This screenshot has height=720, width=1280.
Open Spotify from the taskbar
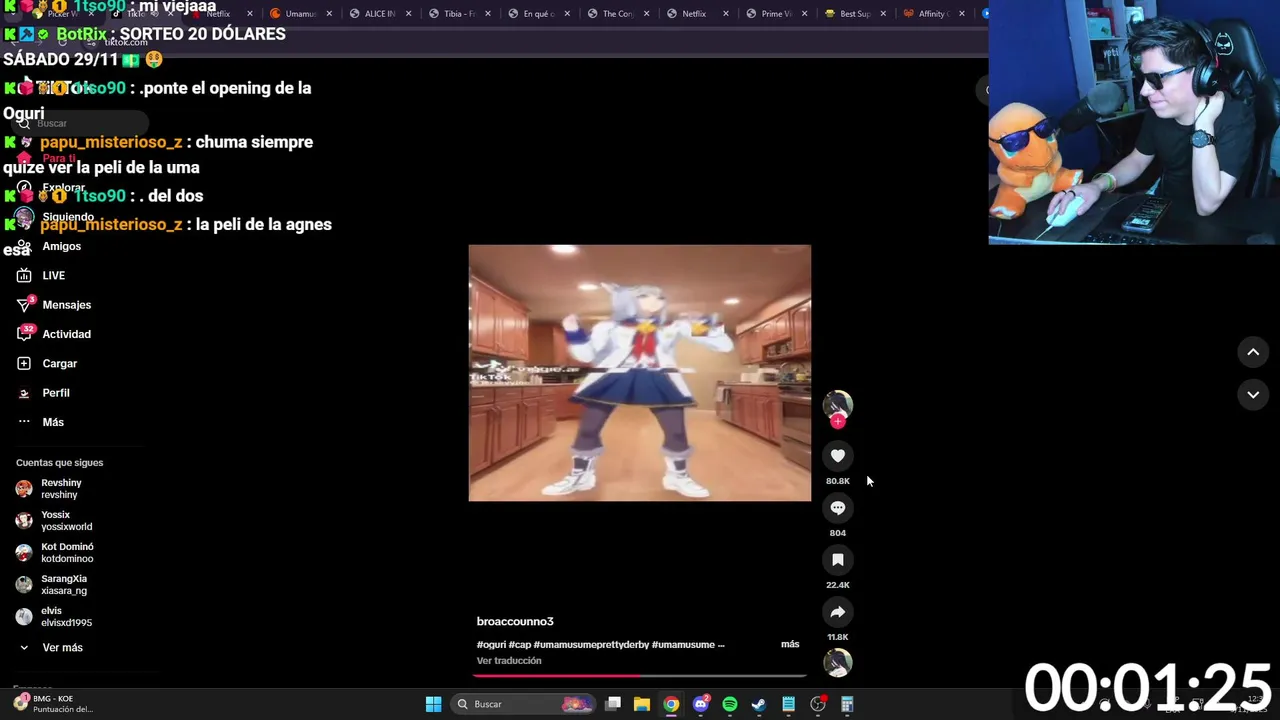(730, 704)
